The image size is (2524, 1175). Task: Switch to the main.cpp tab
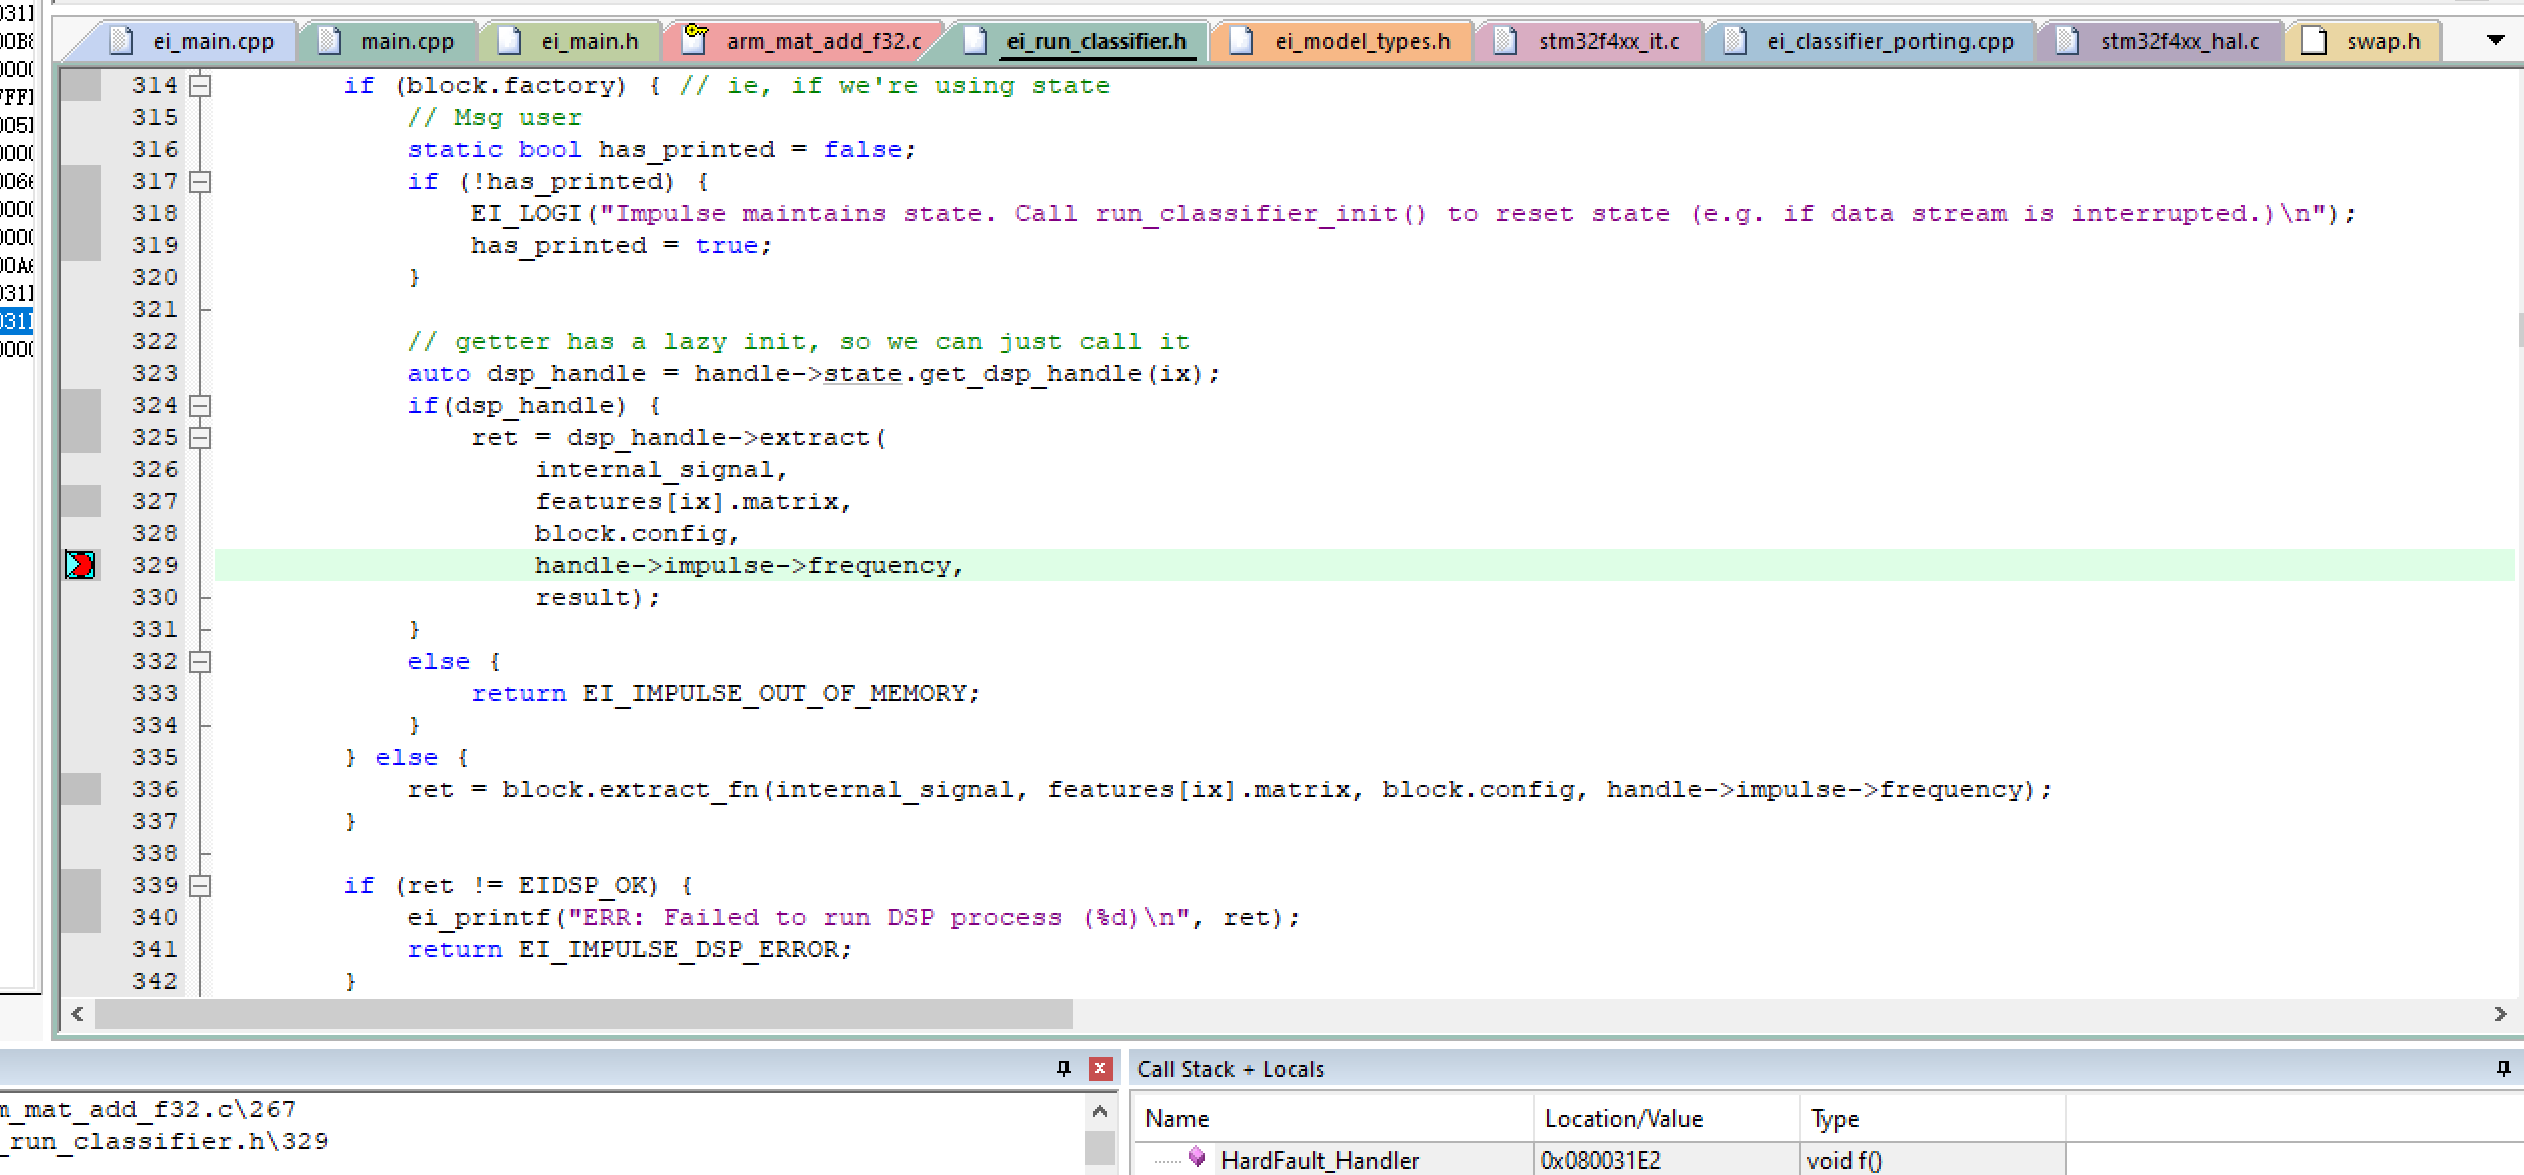pyautogui.click(x=406, y=41)
